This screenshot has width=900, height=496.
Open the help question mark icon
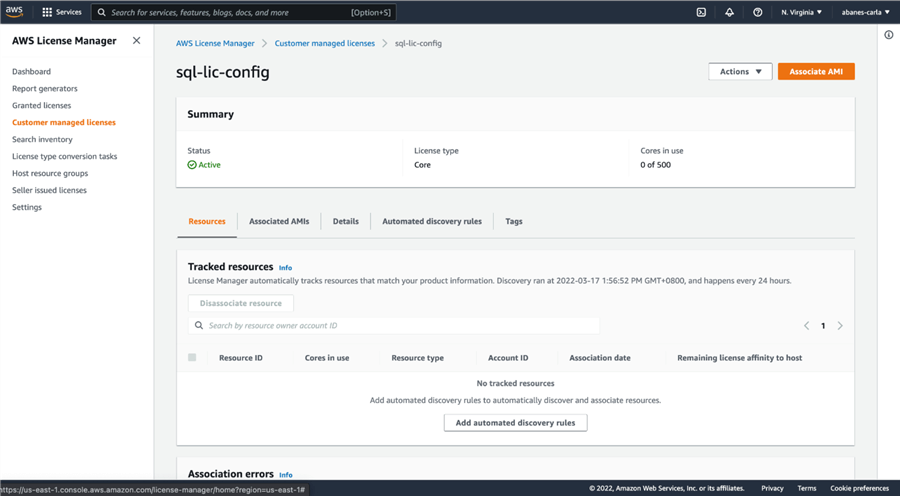click(x=757, y=12)
